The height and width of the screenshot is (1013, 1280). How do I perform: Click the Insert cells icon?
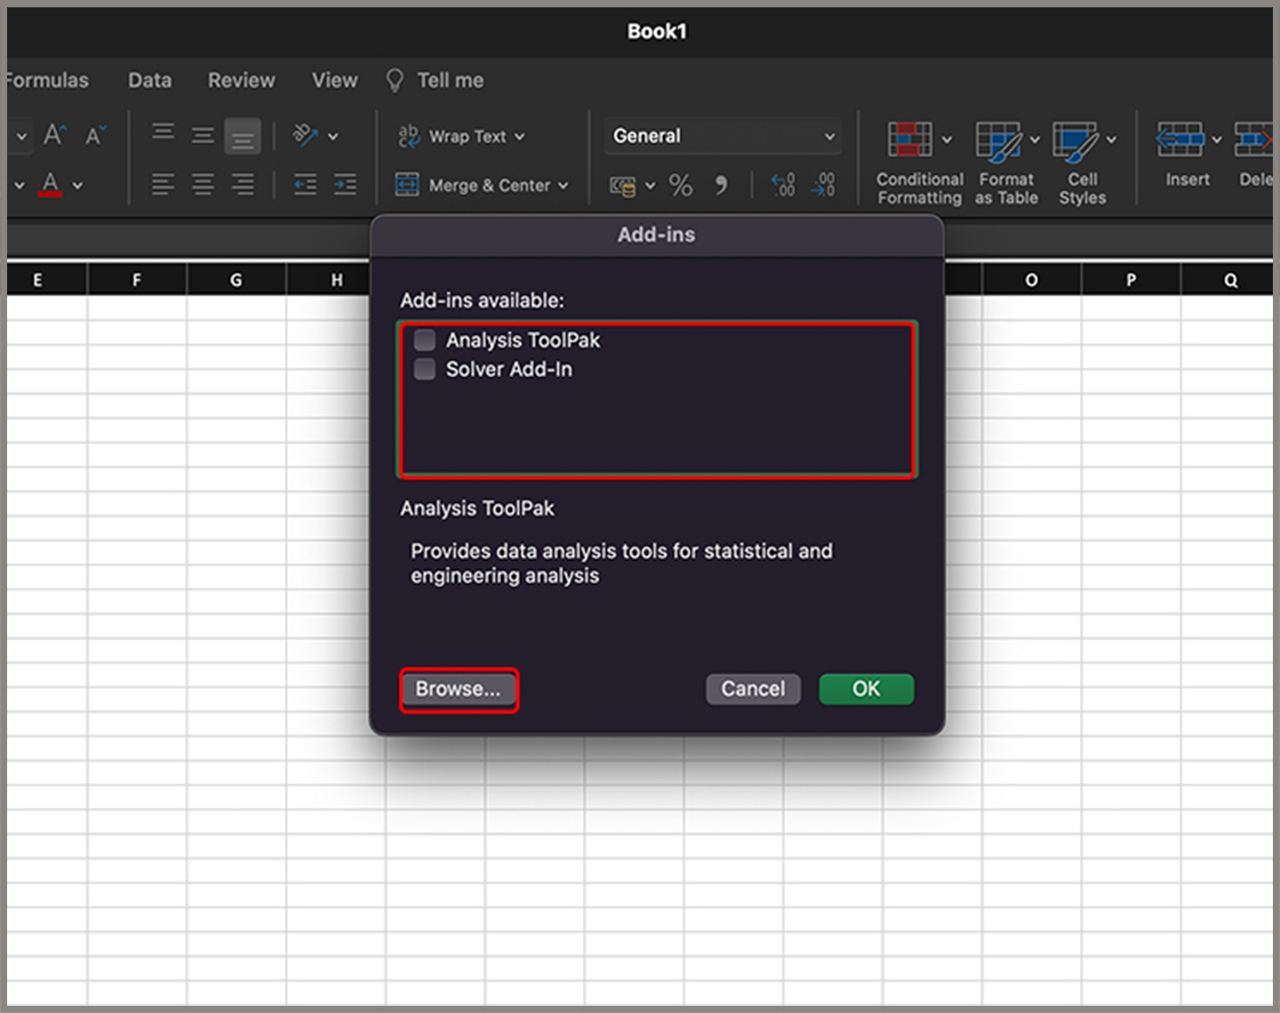click(1180, 139)
